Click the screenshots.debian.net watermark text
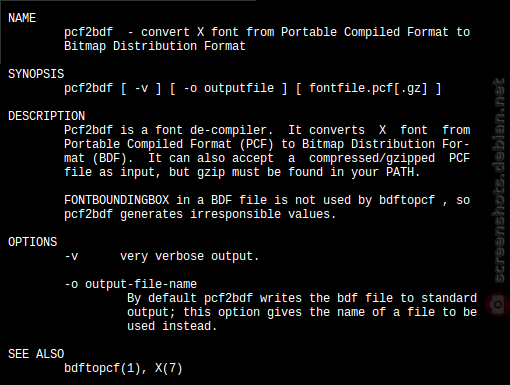This screenshot has height=385, width=510. coord(499,181)
